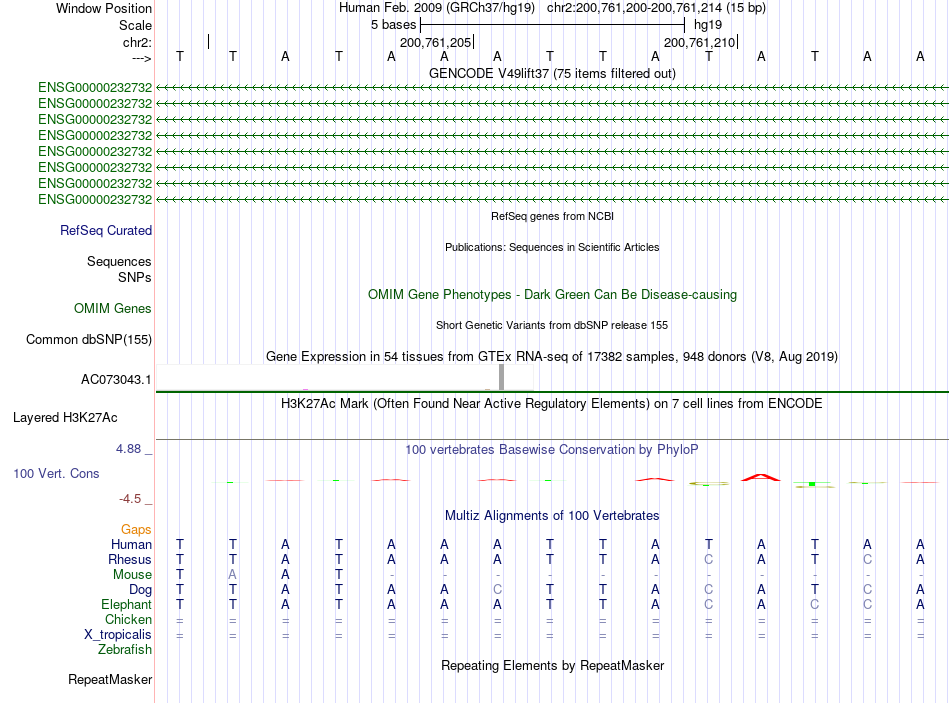Image resolution: width=950 pixels, height=703 pixels.
Task: Open the 'Multiz Alignments of 100 Vertebrates' title
Action: [x=552, y=516]
